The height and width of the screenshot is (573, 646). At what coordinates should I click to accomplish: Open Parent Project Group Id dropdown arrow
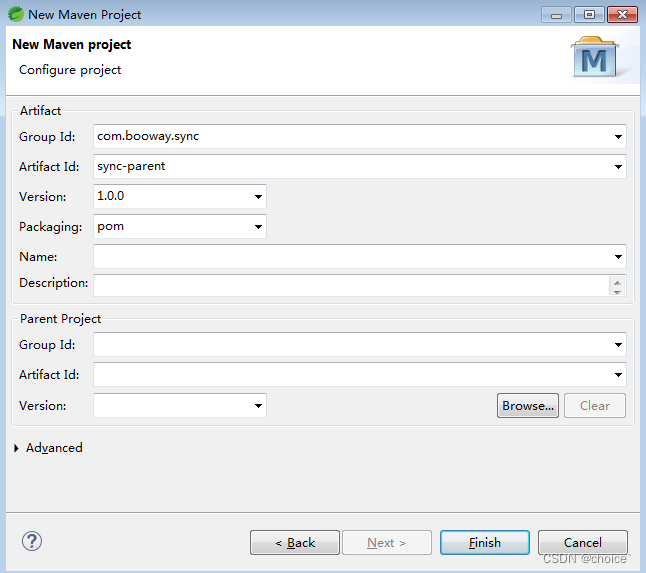[618, 344]
